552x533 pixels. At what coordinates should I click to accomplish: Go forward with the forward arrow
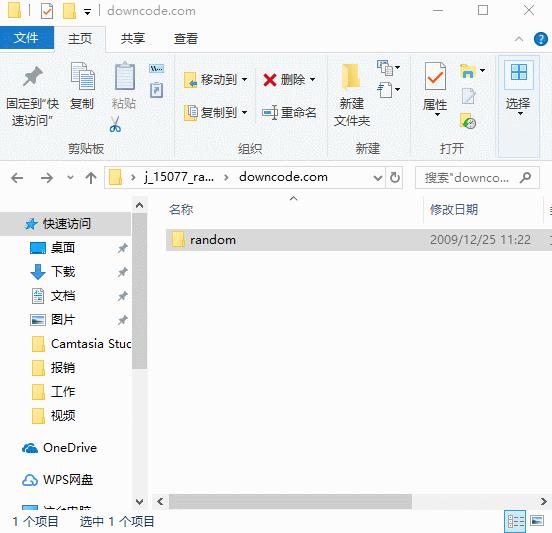point(46,178)
